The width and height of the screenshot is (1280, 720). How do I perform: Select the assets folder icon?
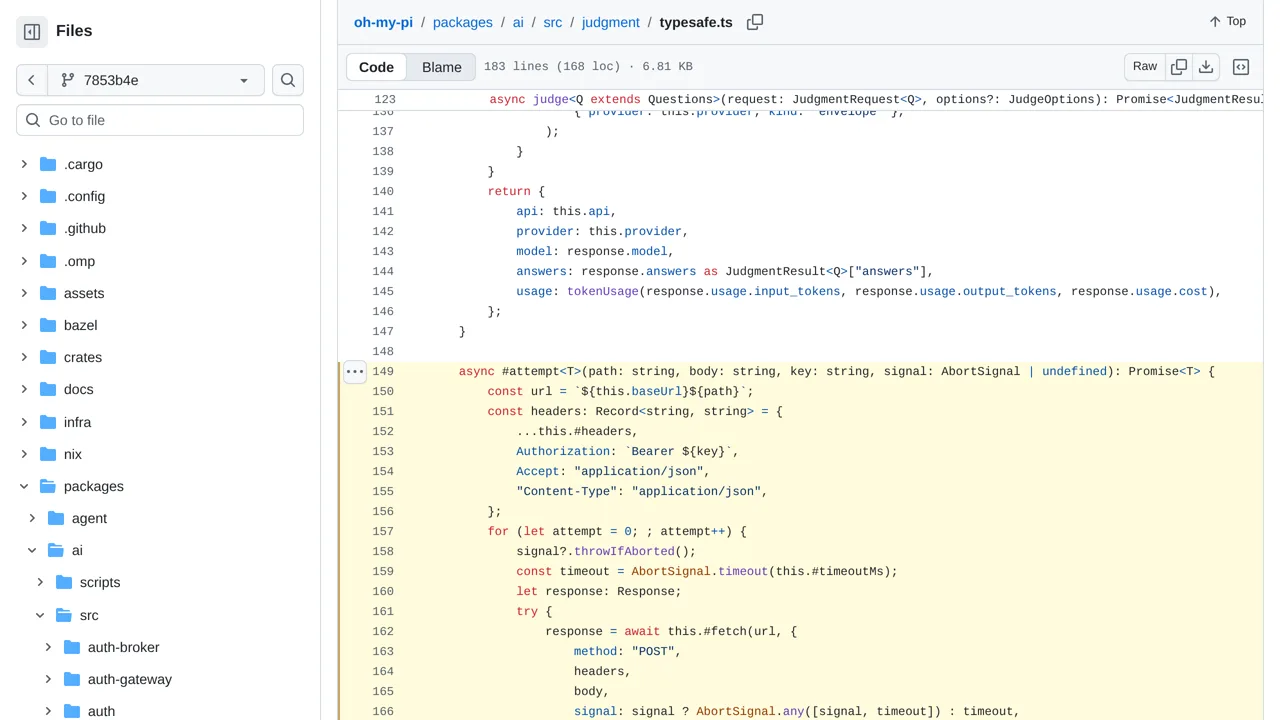[x=48, y=293]
